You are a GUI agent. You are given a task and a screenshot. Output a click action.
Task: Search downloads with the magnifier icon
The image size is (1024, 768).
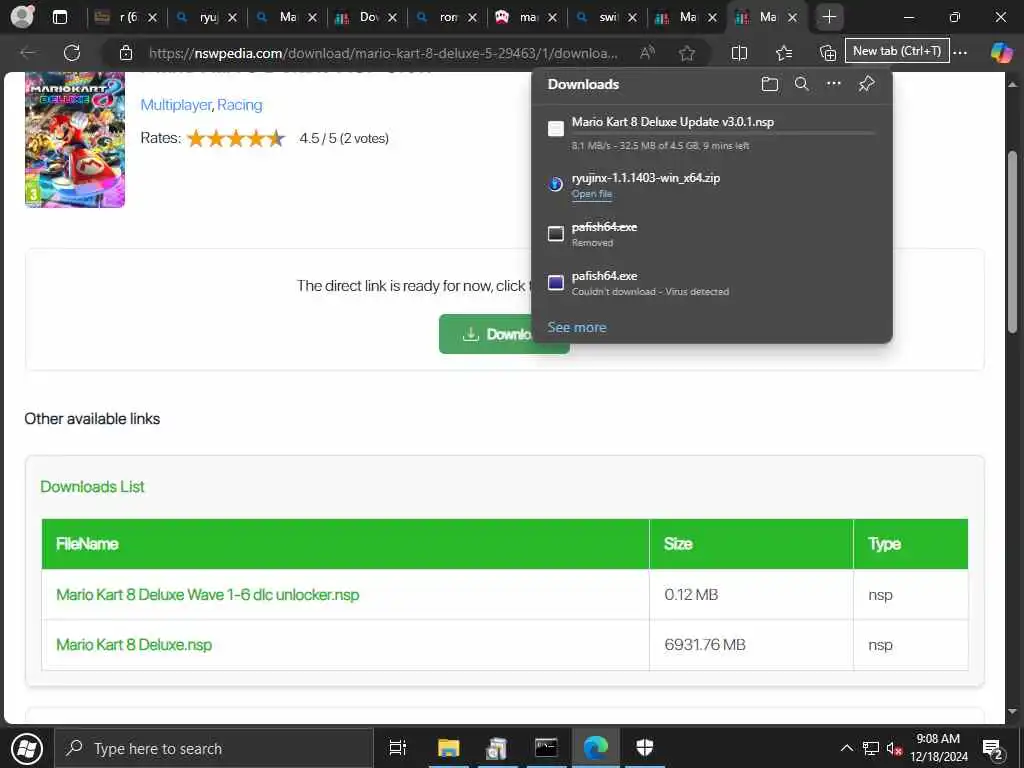pyautogui.click(x=801, y=84)
